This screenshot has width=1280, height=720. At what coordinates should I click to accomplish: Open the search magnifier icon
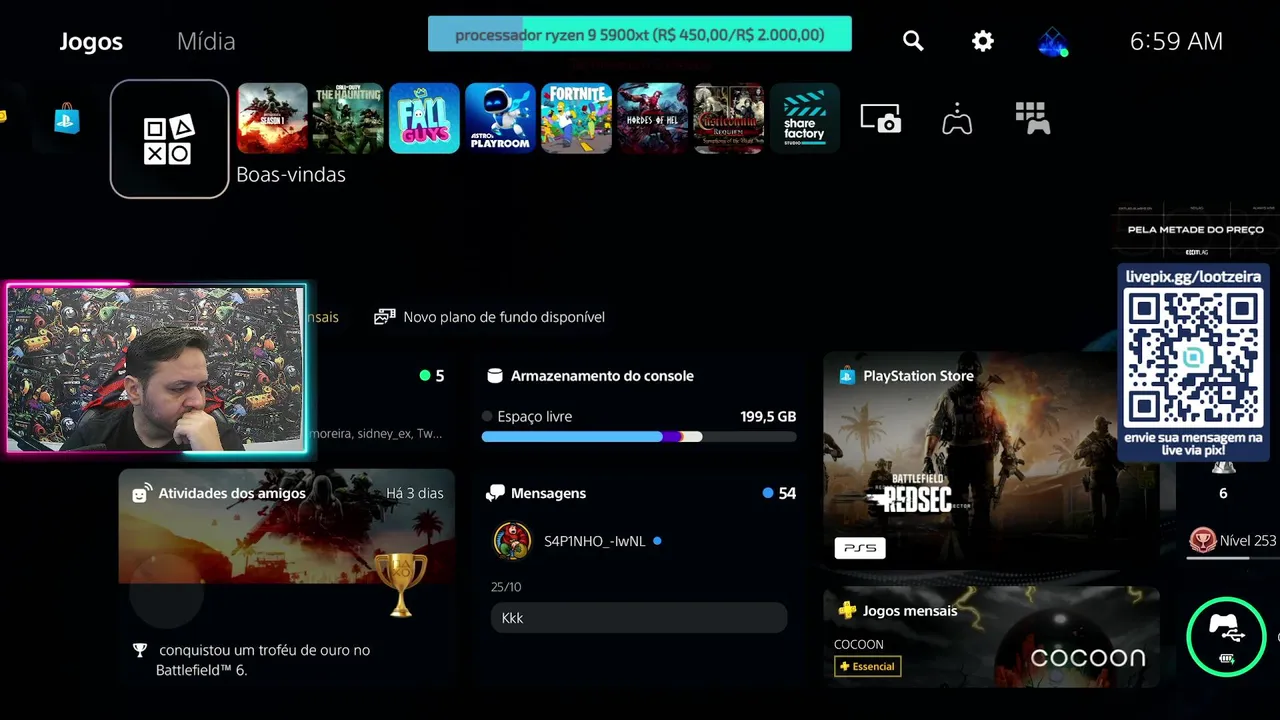pyautogui.click(x=913, y=41)
